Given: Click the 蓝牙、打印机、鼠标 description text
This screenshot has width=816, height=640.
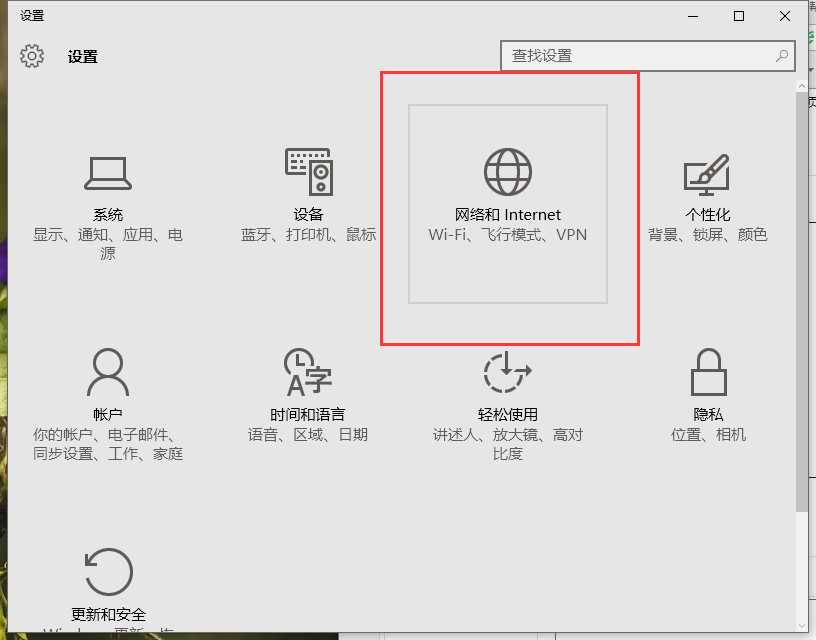Looking at the screenshot, I should click(308, 235).
